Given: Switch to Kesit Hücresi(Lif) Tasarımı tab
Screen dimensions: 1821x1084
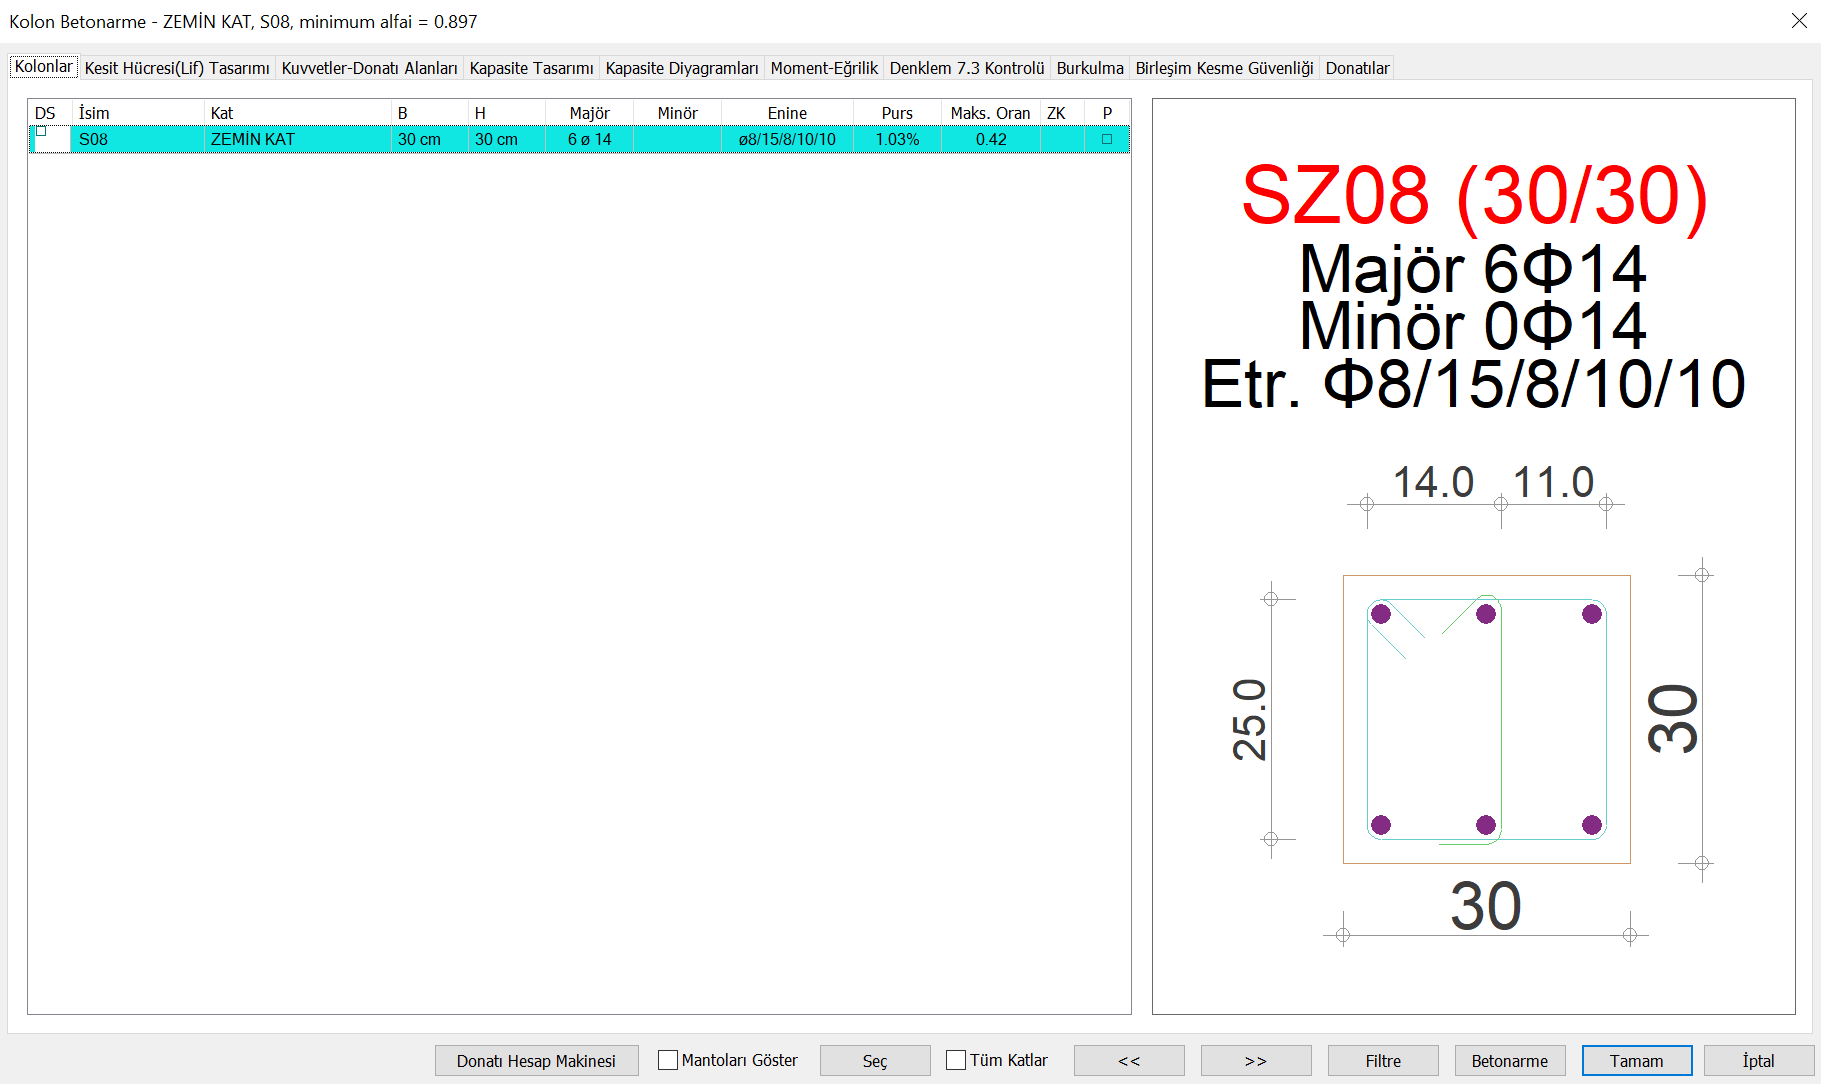Looking at the screenshot, I should 177,68.
